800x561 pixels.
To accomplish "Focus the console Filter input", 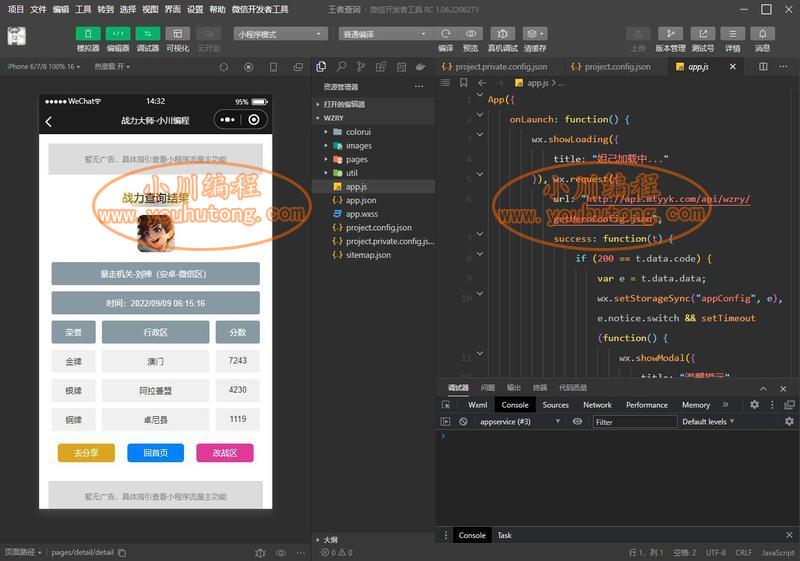I will (x=634, y=422).
